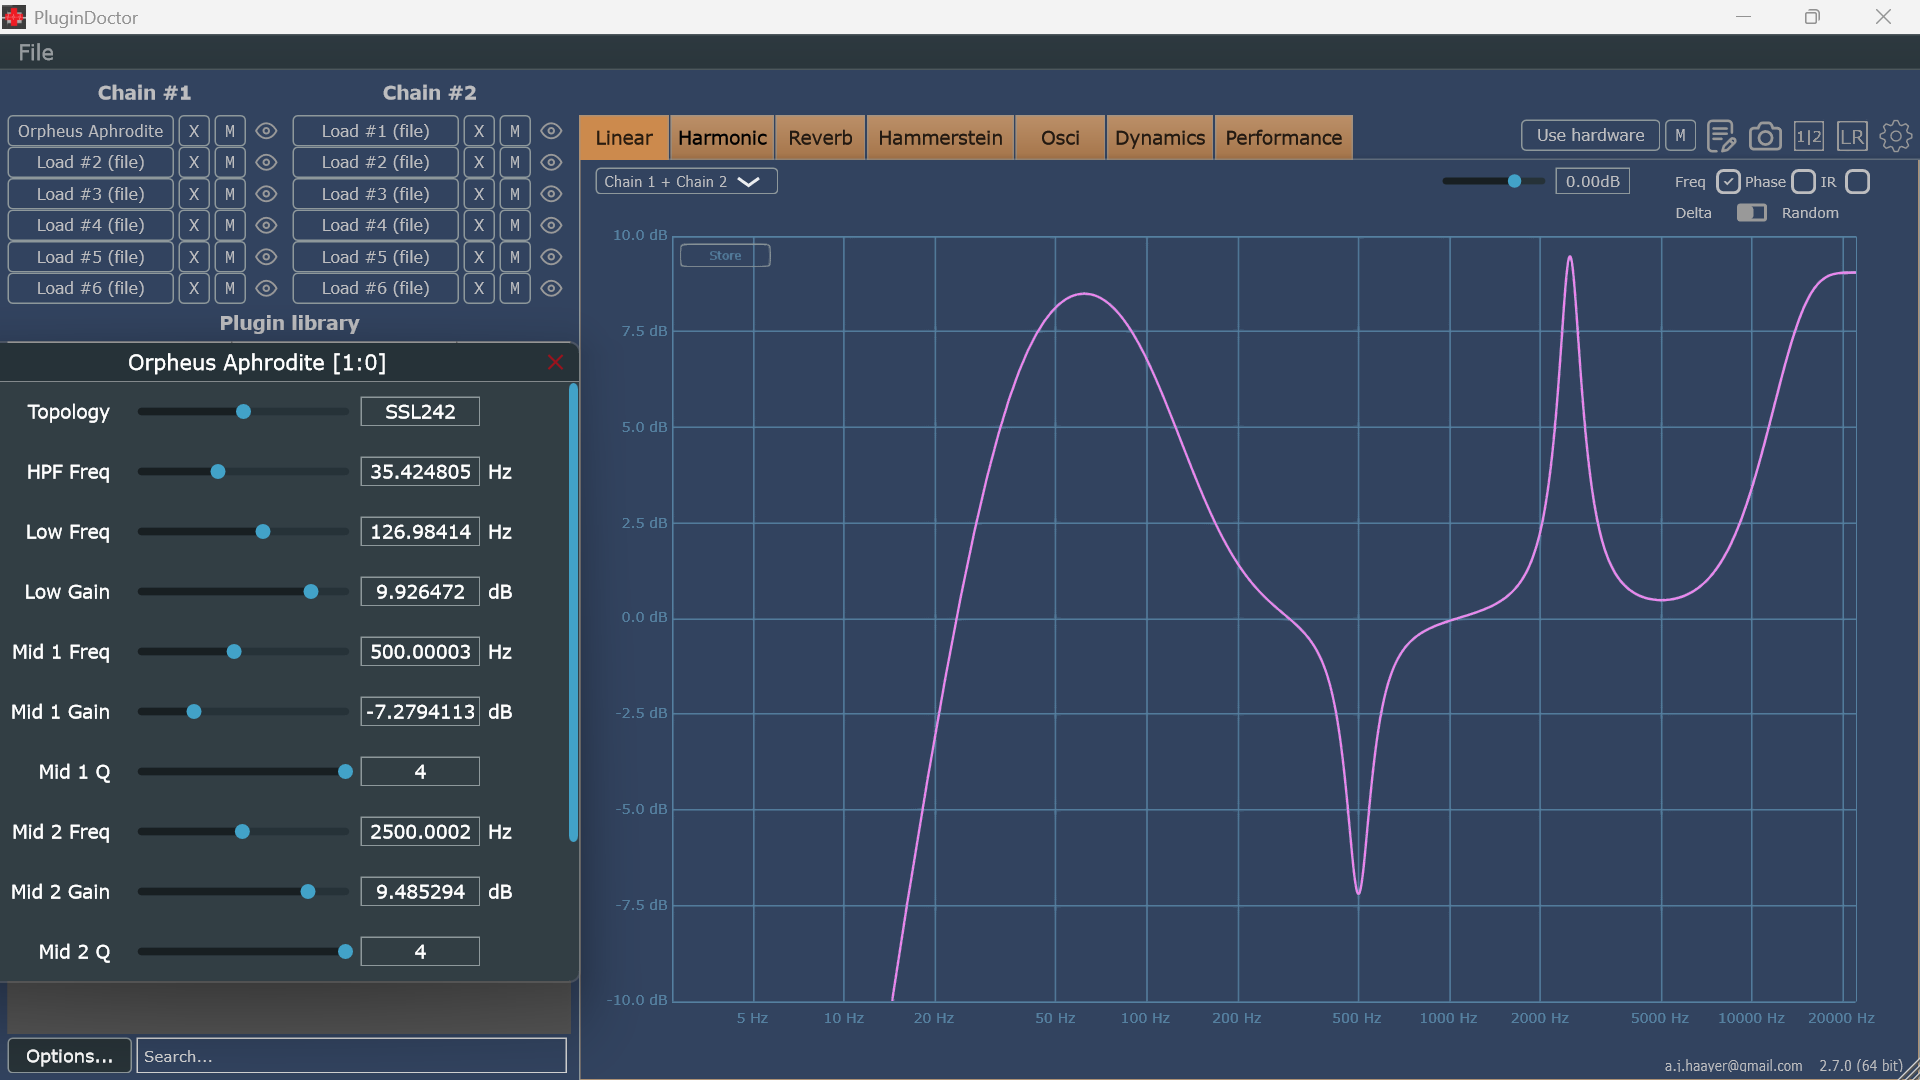Toggle the Delta / Random switch

click(1751, 212)
